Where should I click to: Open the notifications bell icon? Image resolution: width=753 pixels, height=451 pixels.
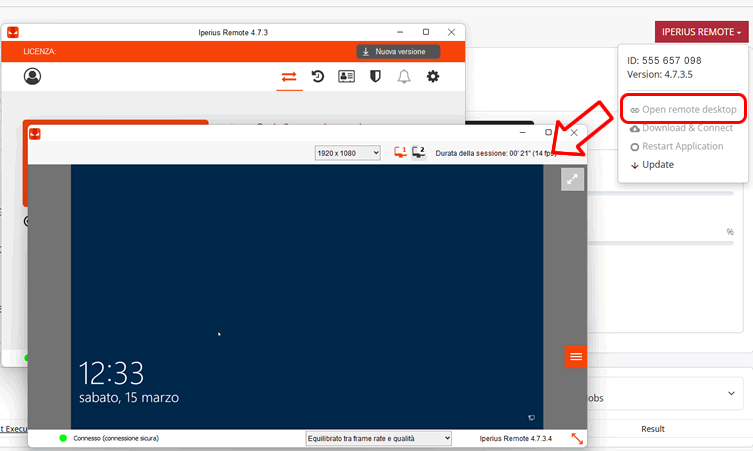pyautogui.click(x=404, y=76)
